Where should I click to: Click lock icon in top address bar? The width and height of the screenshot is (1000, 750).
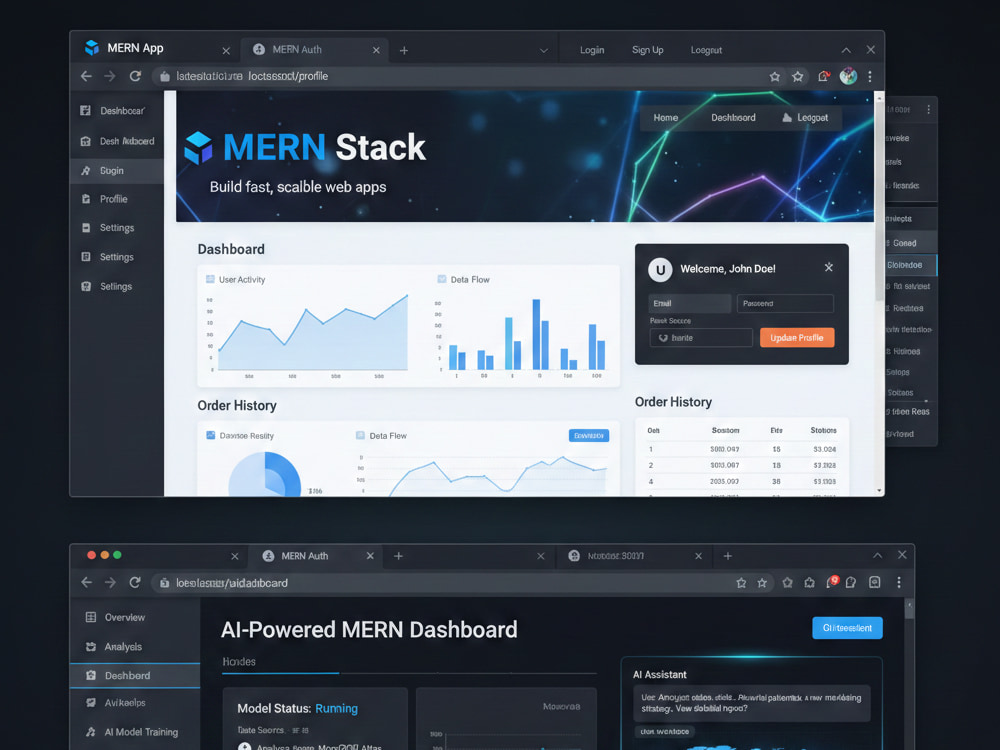click(165, 76)
